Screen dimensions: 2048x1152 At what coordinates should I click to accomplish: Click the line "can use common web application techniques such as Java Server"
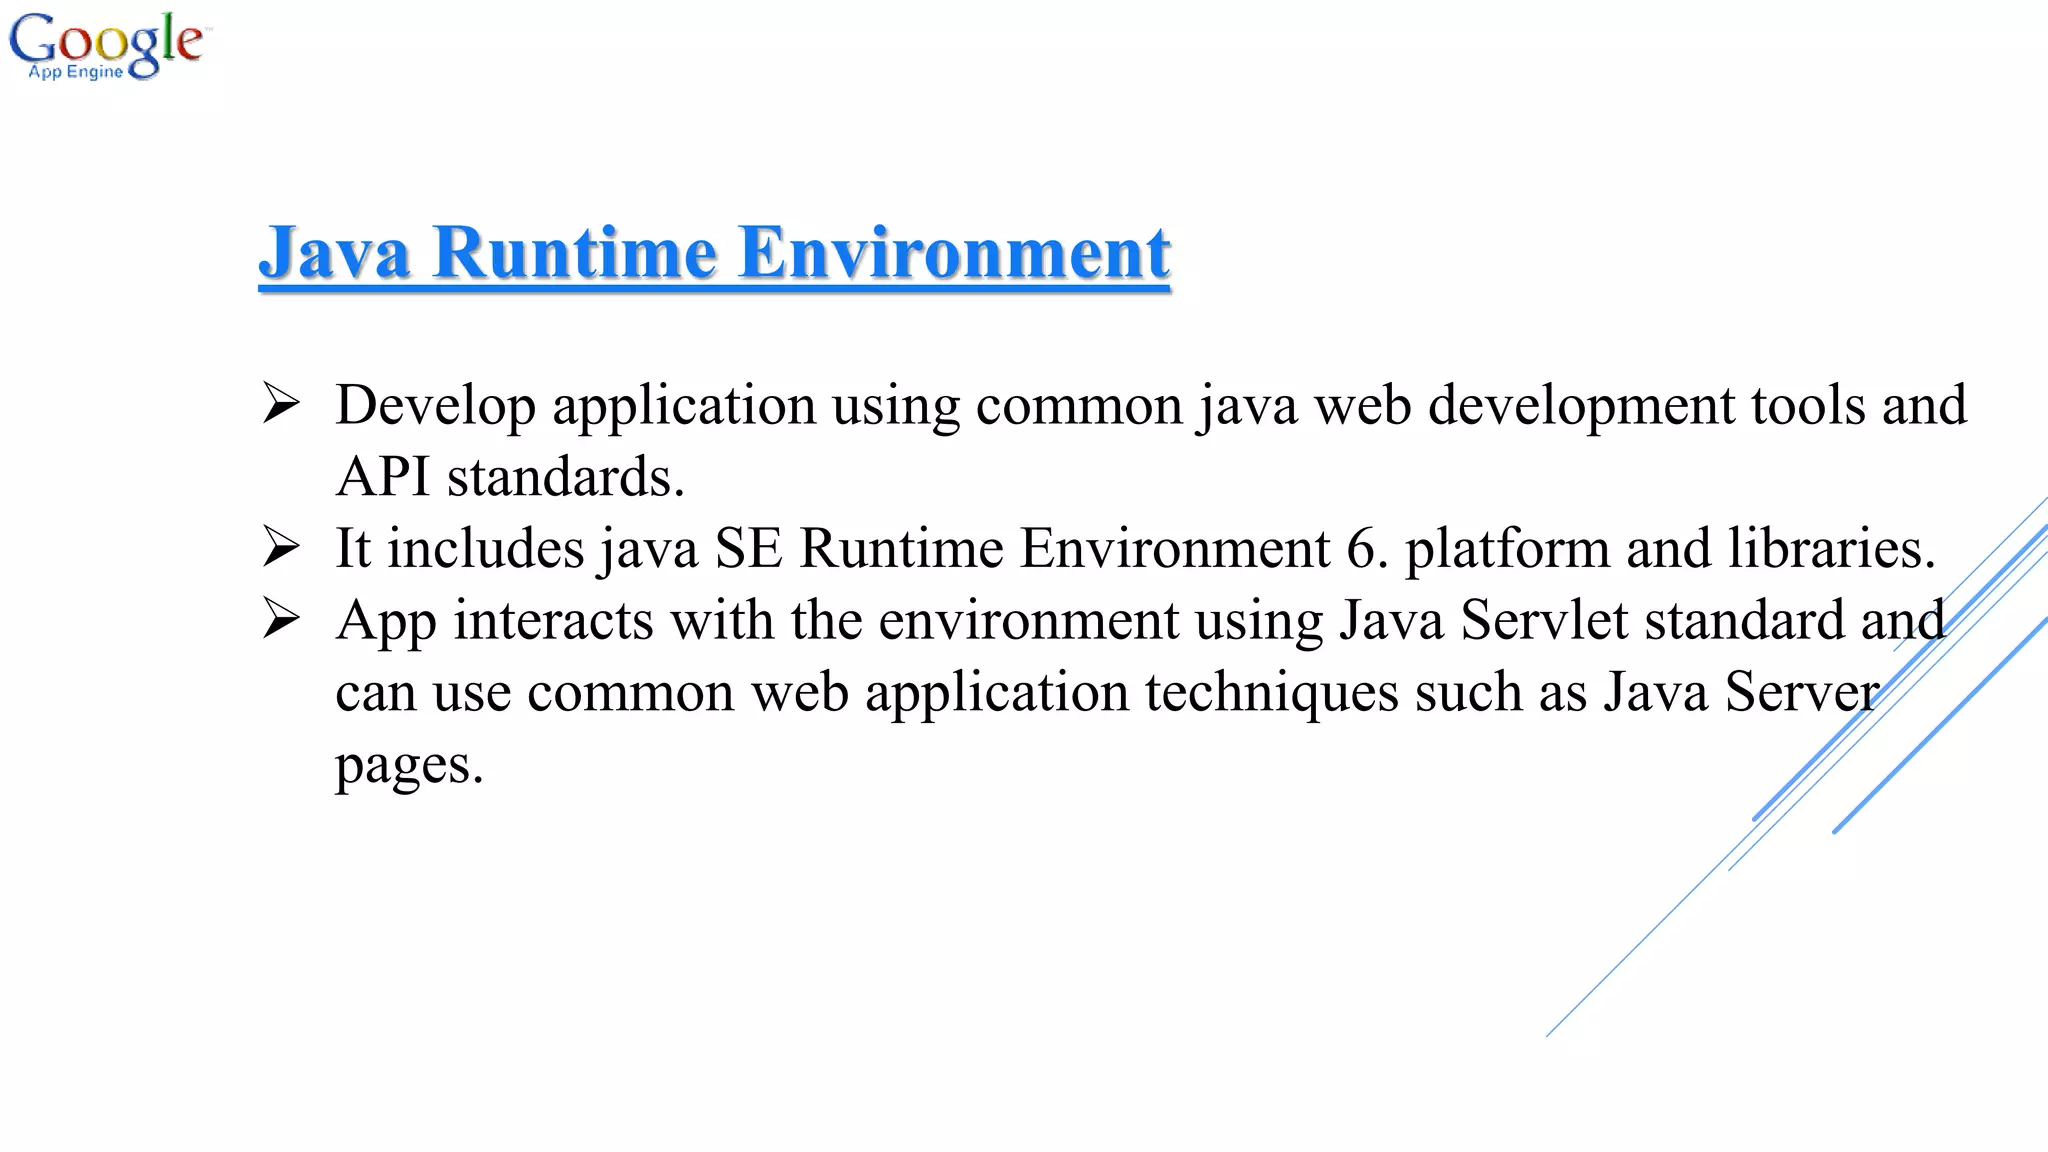pyautogui.click(x=1107, y=693)
